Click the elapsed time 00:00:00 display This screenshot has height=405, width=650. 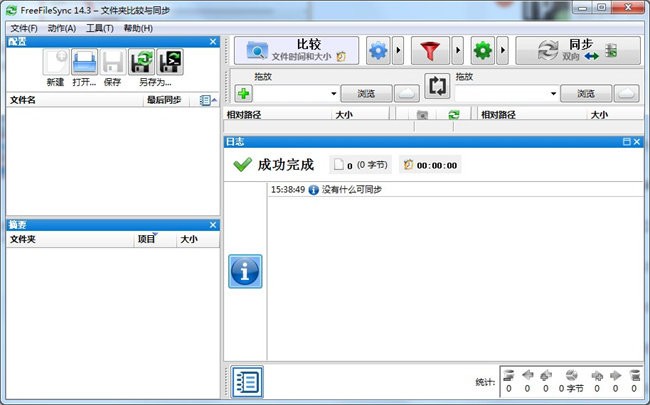point(430,165)
